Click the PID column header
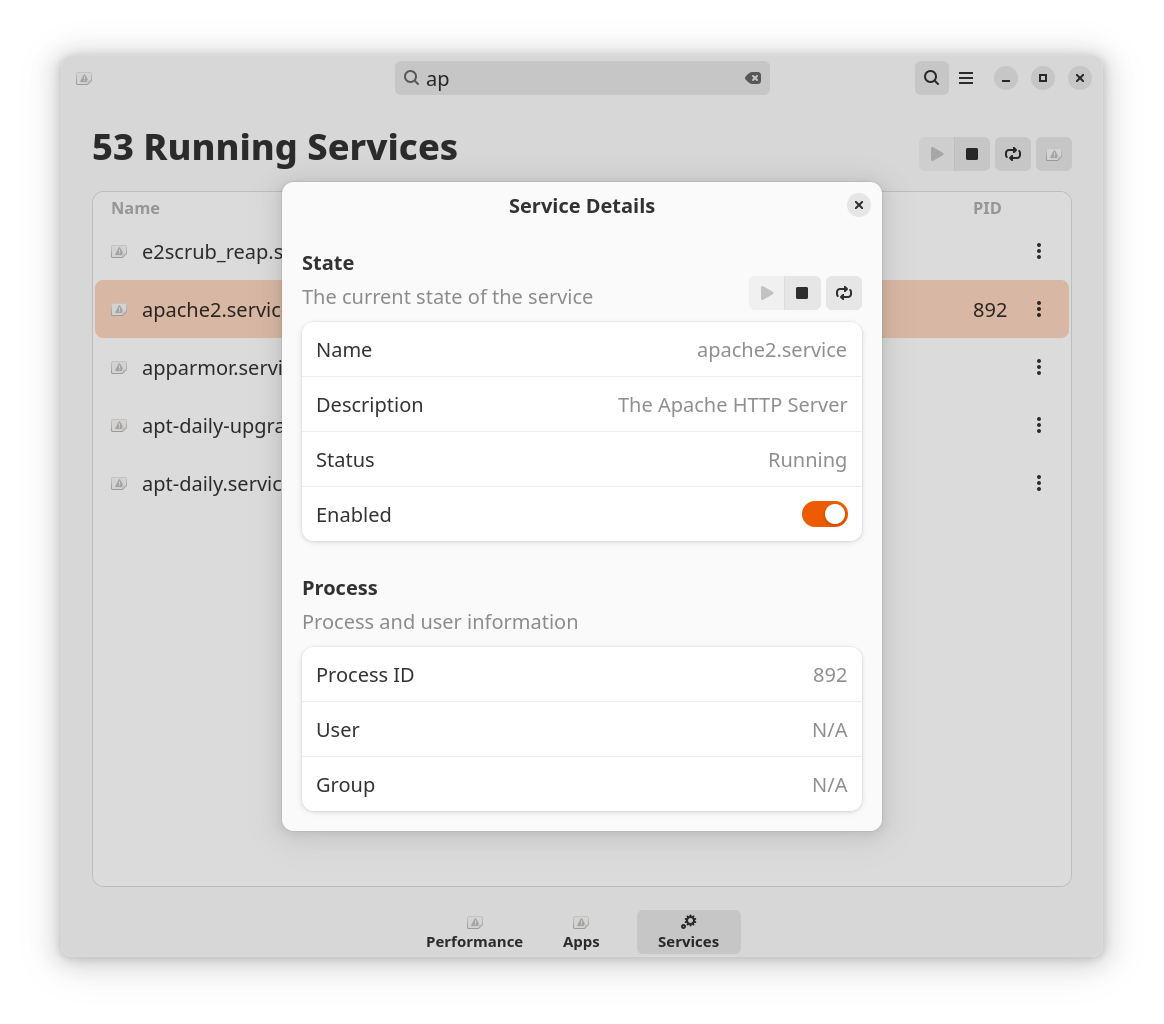Viewport: 1164px width, 1024px height. pos(987,208)
